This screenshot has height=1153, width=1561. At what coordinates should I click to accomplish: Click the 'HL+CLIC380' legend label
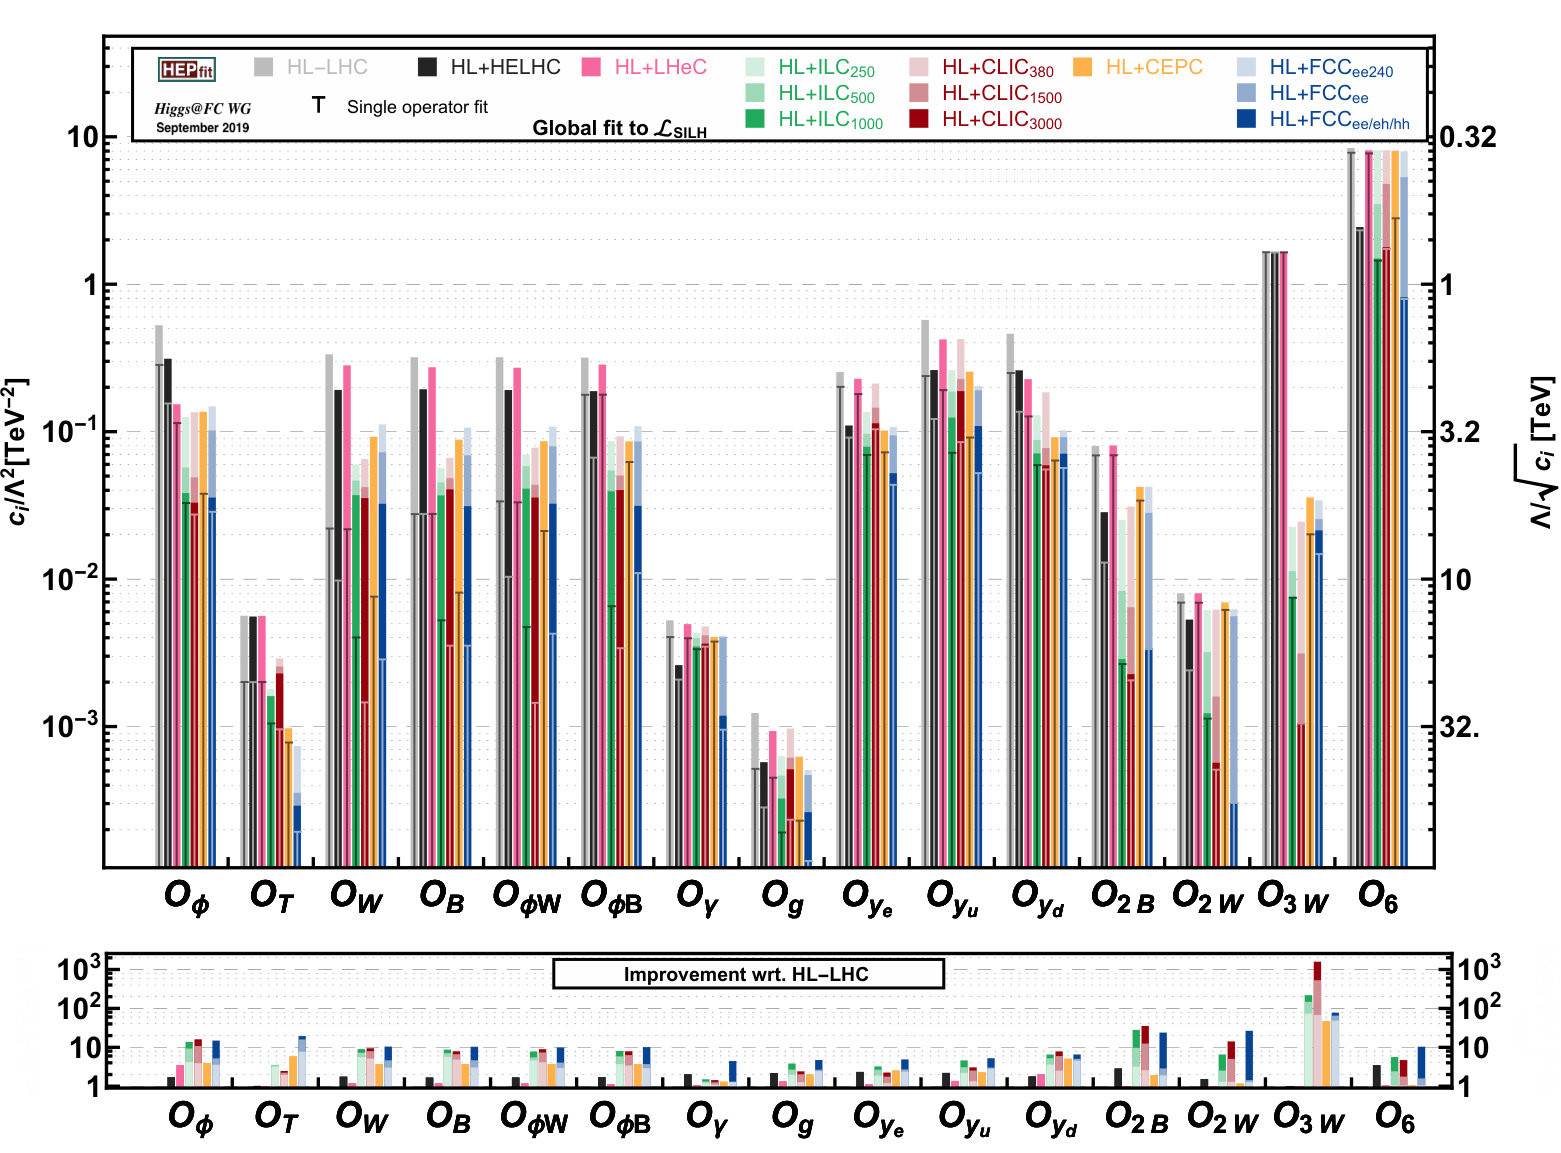997,68
